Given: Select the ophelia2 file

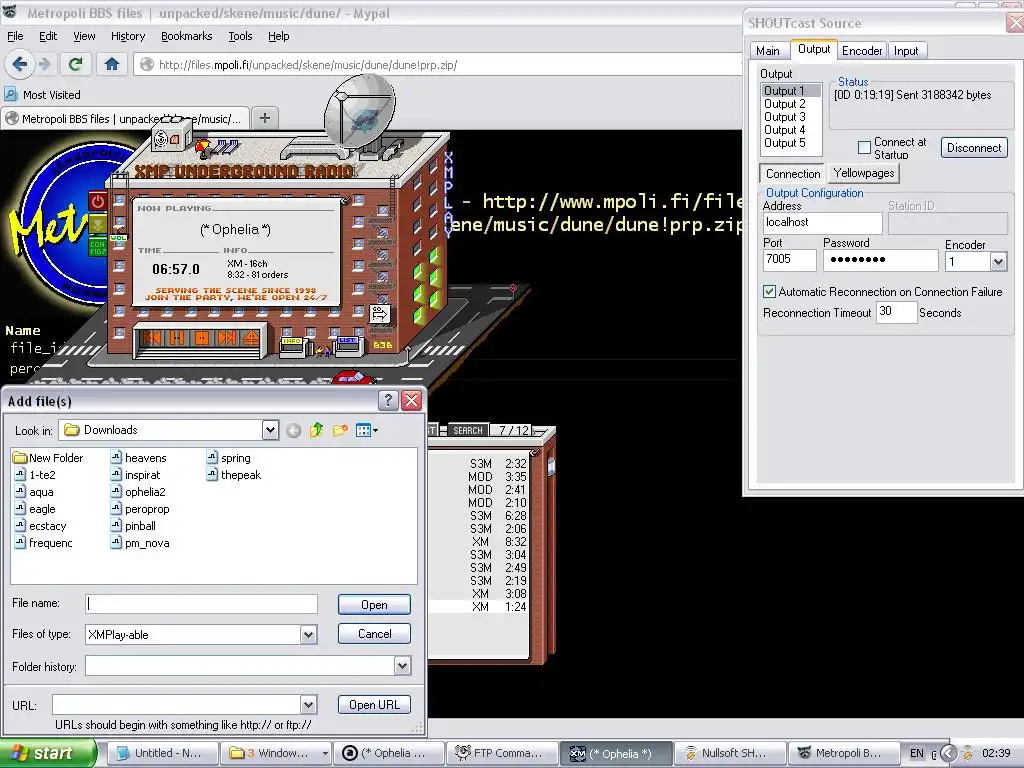Looking at the screenshot, I should pos(138,492).
